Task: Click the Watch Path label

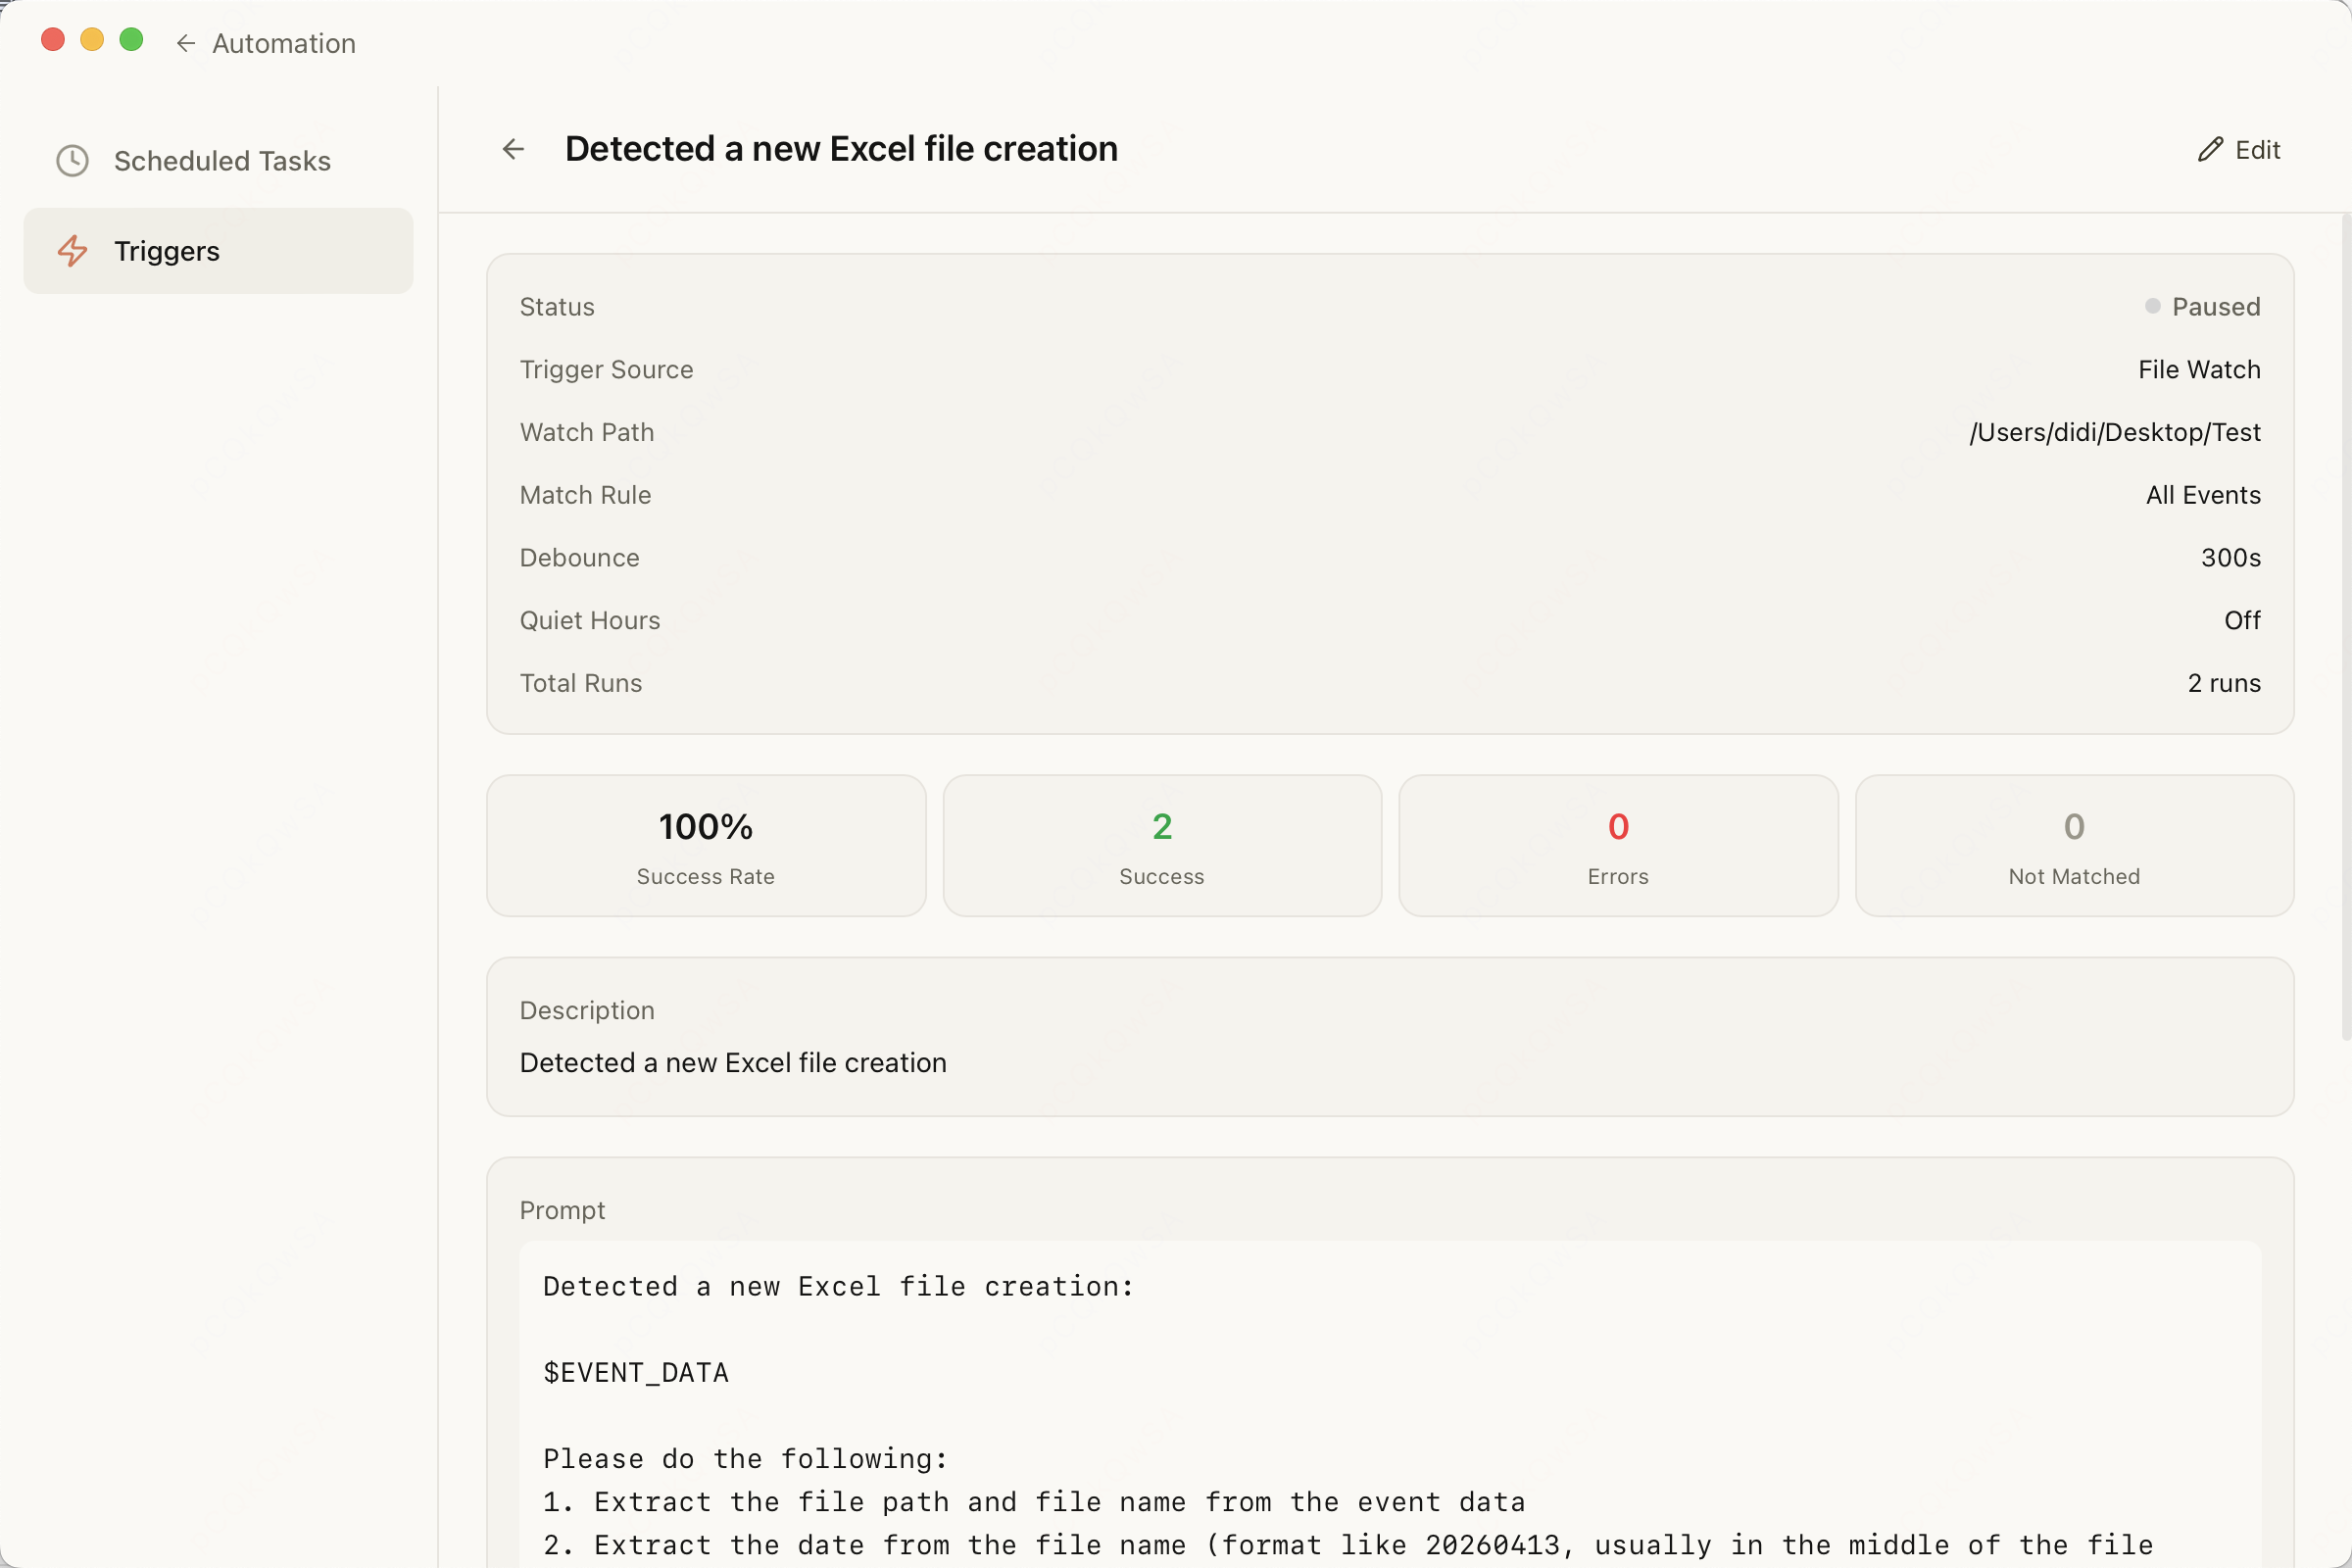Action: coord(587,432)
